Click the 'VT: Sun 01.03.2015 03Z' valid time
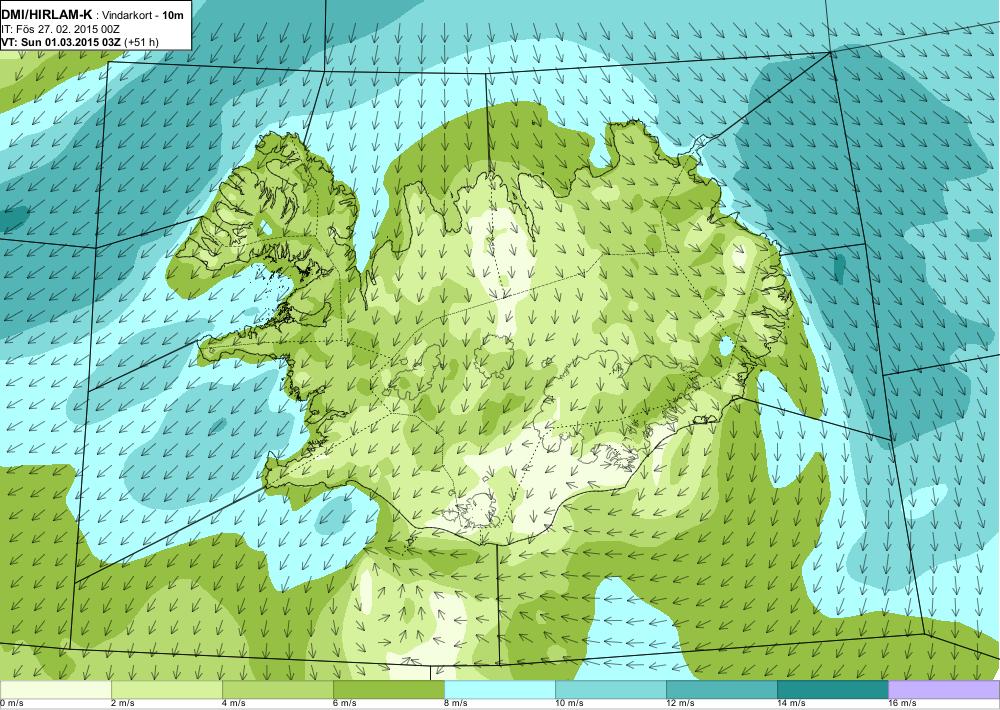The width and height of the screenshot is (1000, 710). point(61,42)
